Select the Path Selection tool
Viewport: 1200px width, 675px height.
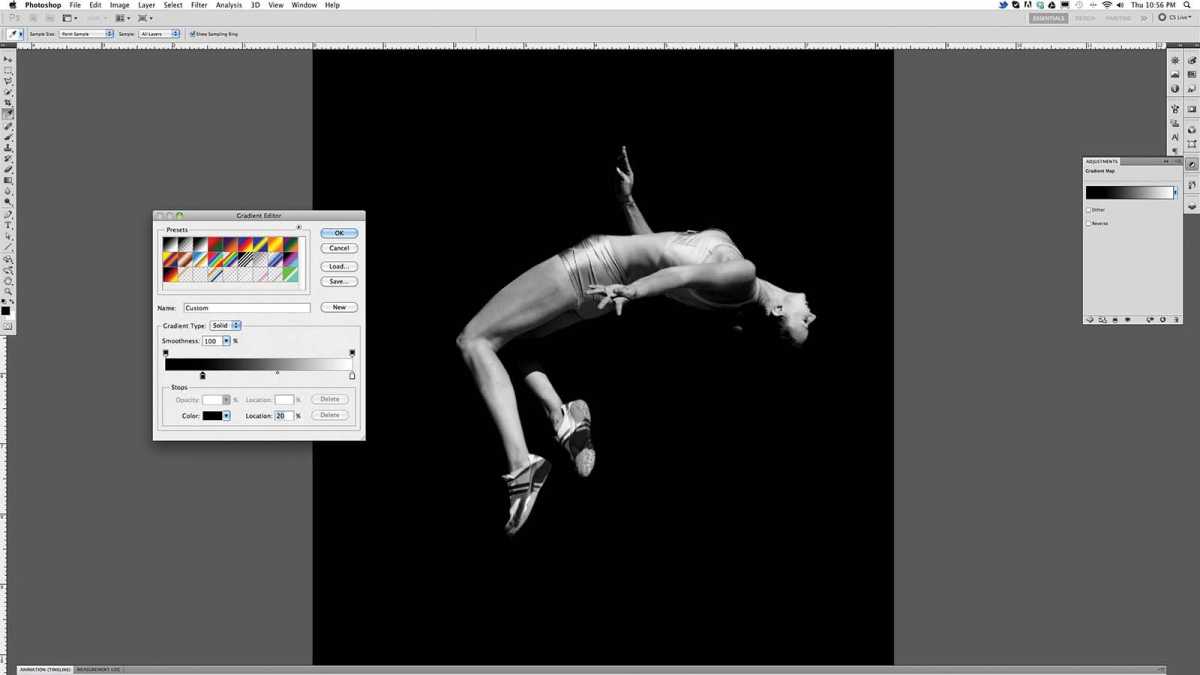(x=8, y=236)
